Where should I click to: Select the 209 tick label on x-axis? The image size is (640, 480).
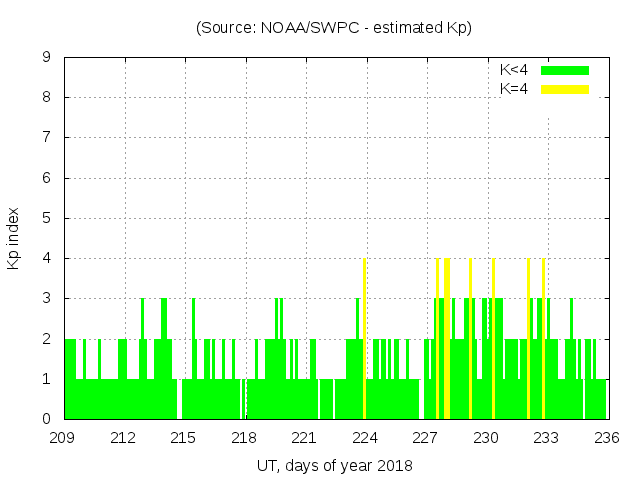coord(64,437)
